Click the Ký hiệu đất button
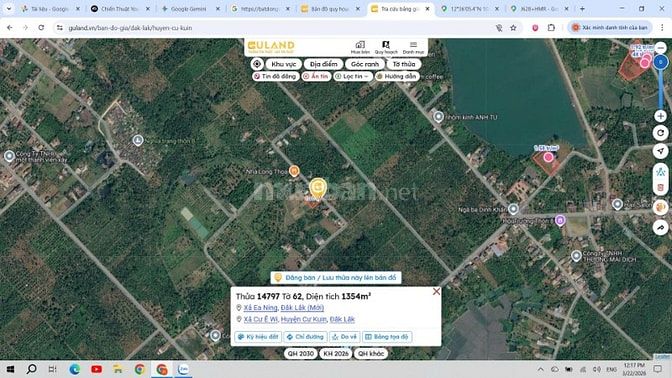The height and width of the screenshot is (378, 672). tap(258, 337)
